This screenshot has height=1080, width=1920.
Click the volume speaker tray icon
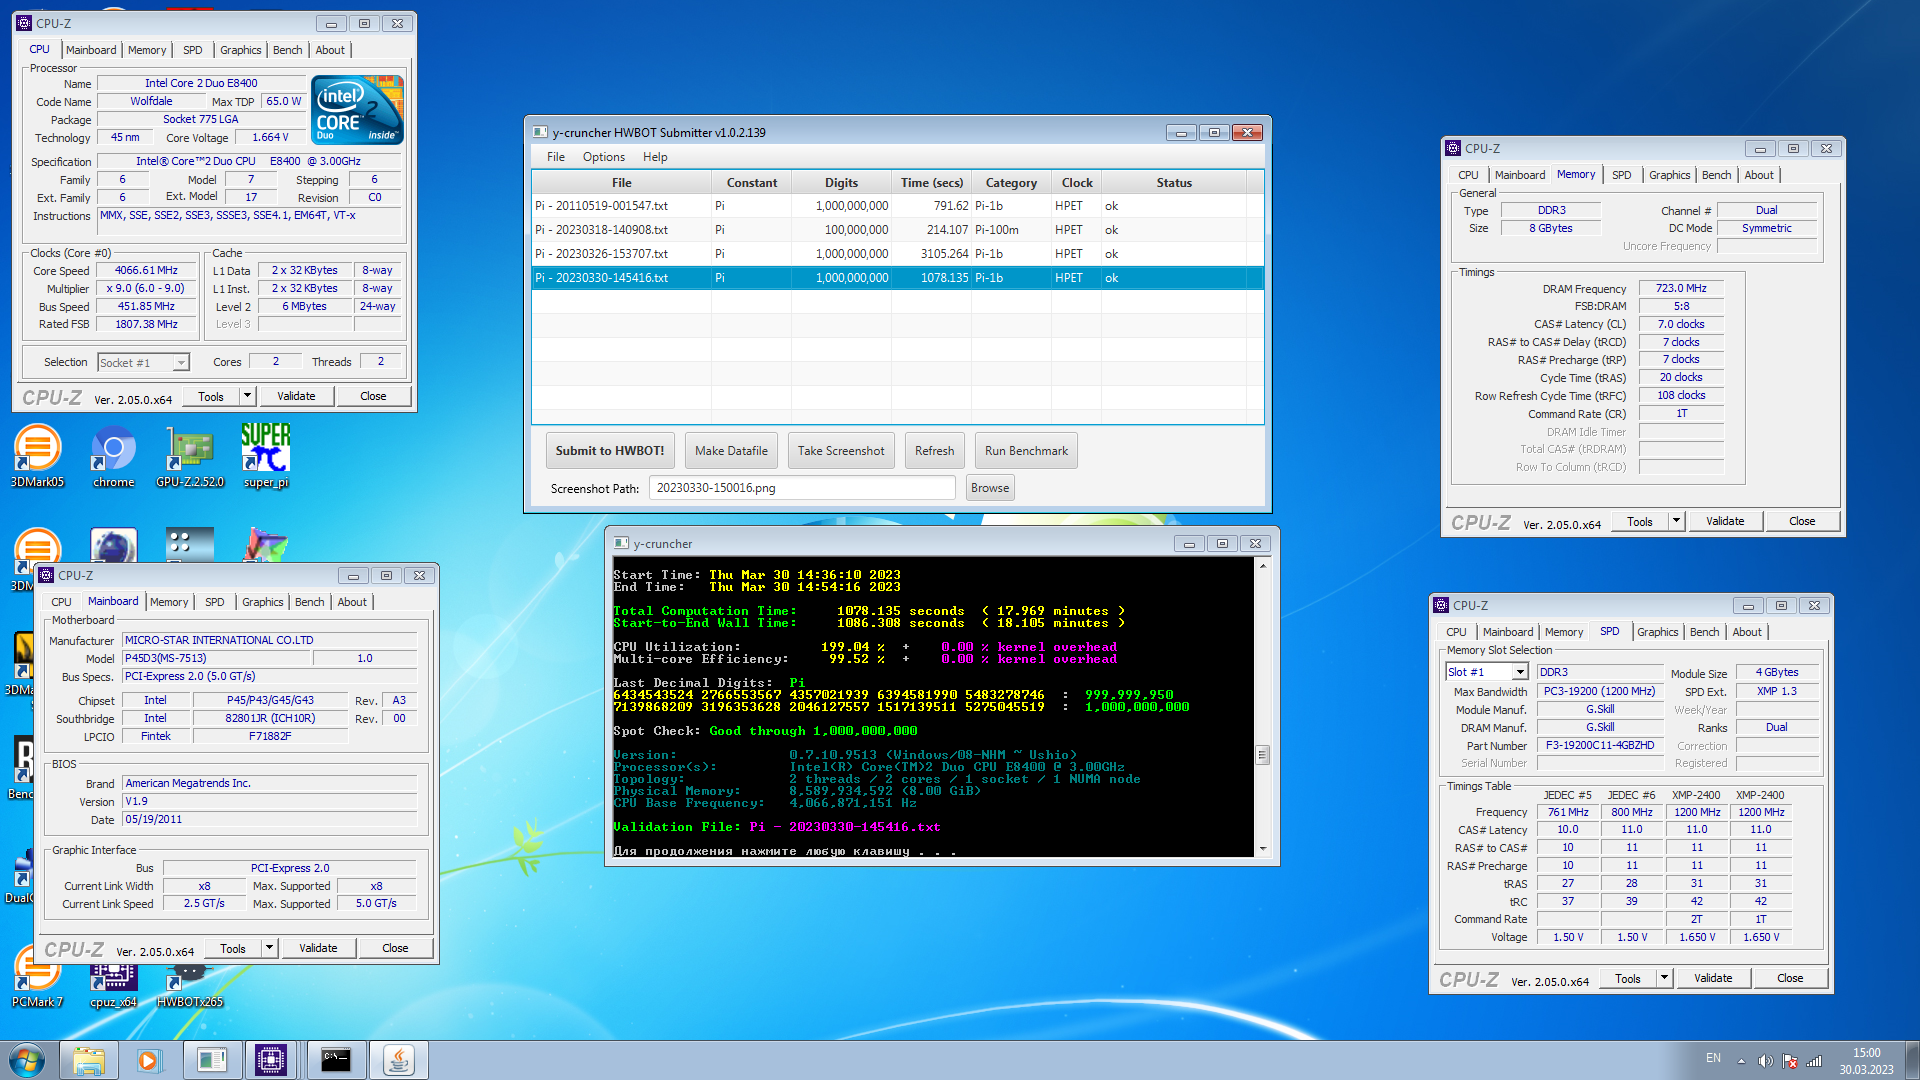click(1766, 1061)
